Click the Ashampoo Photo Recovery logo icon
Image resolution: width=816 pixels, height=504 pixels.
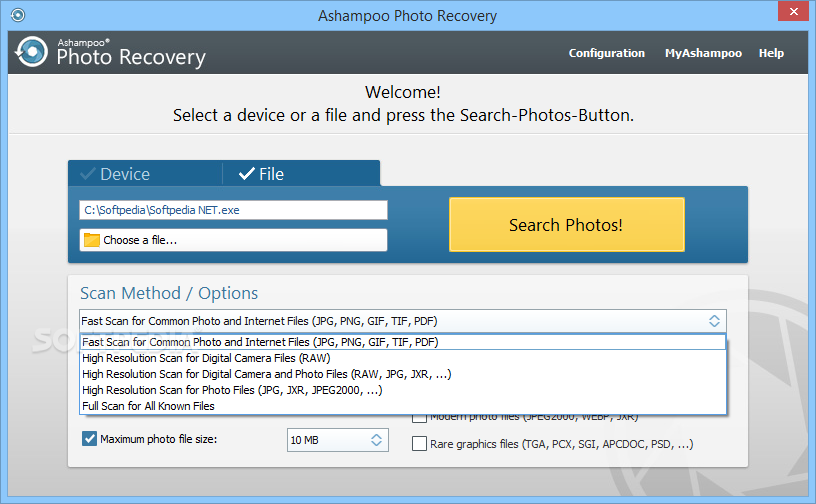(31, 52)
